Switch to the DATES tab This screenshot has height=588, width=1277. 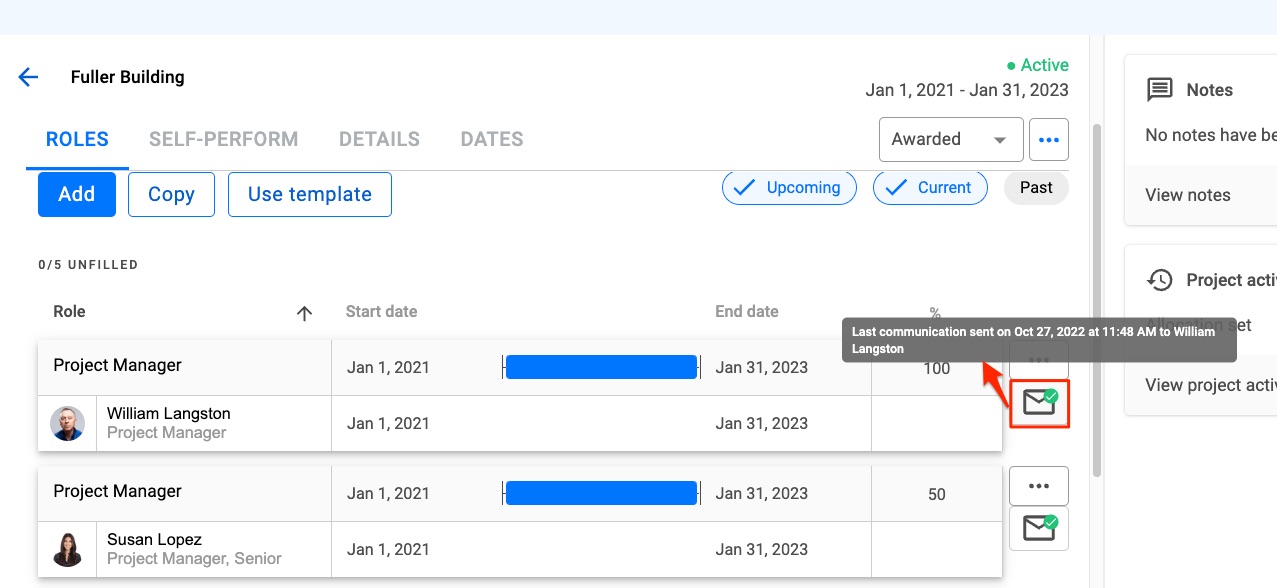pos(492,140)
